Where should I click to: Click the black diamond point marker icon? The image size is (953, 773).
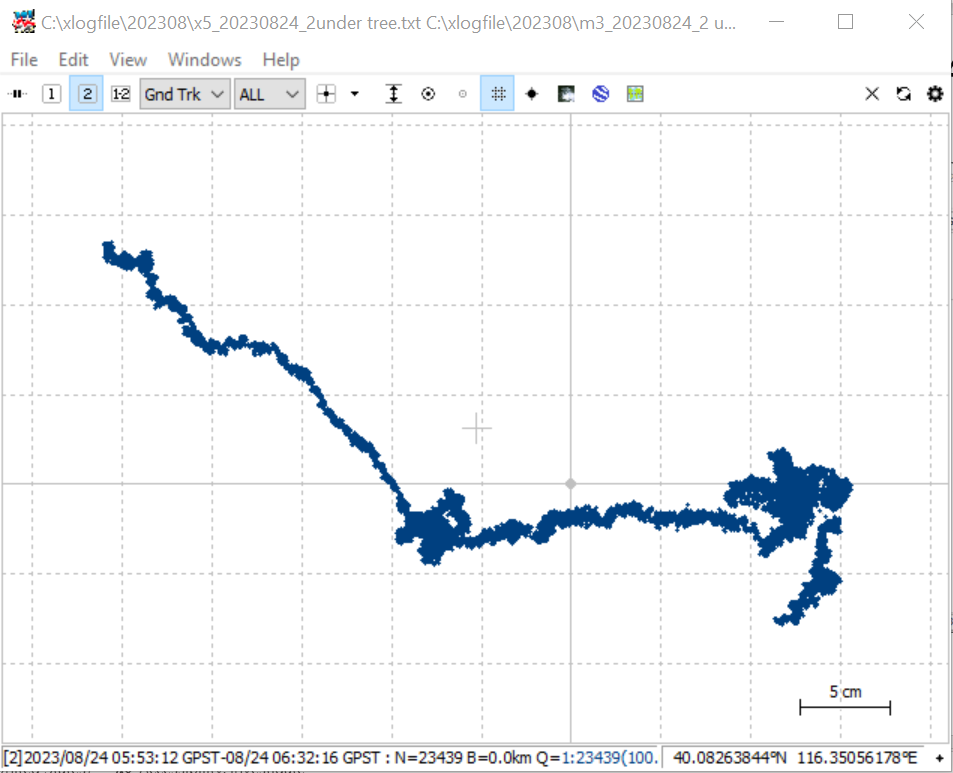532,94
